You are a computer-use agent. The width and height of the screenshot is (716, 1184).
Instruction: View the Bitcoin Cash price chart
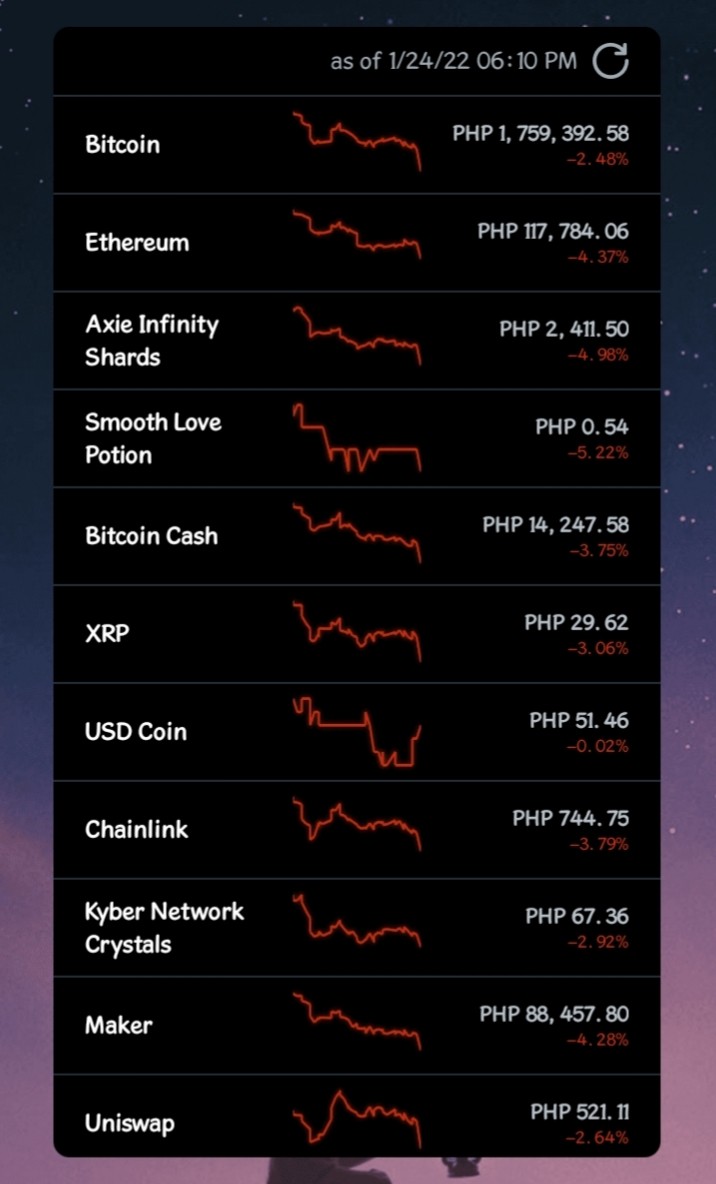pyautogui.click(x=356, y=534)
